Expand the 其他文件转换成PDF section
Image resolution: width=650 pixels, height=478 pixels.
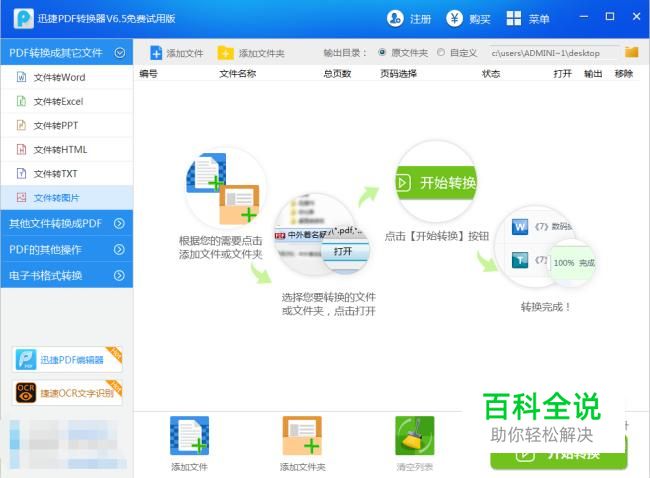click(119, 223)
